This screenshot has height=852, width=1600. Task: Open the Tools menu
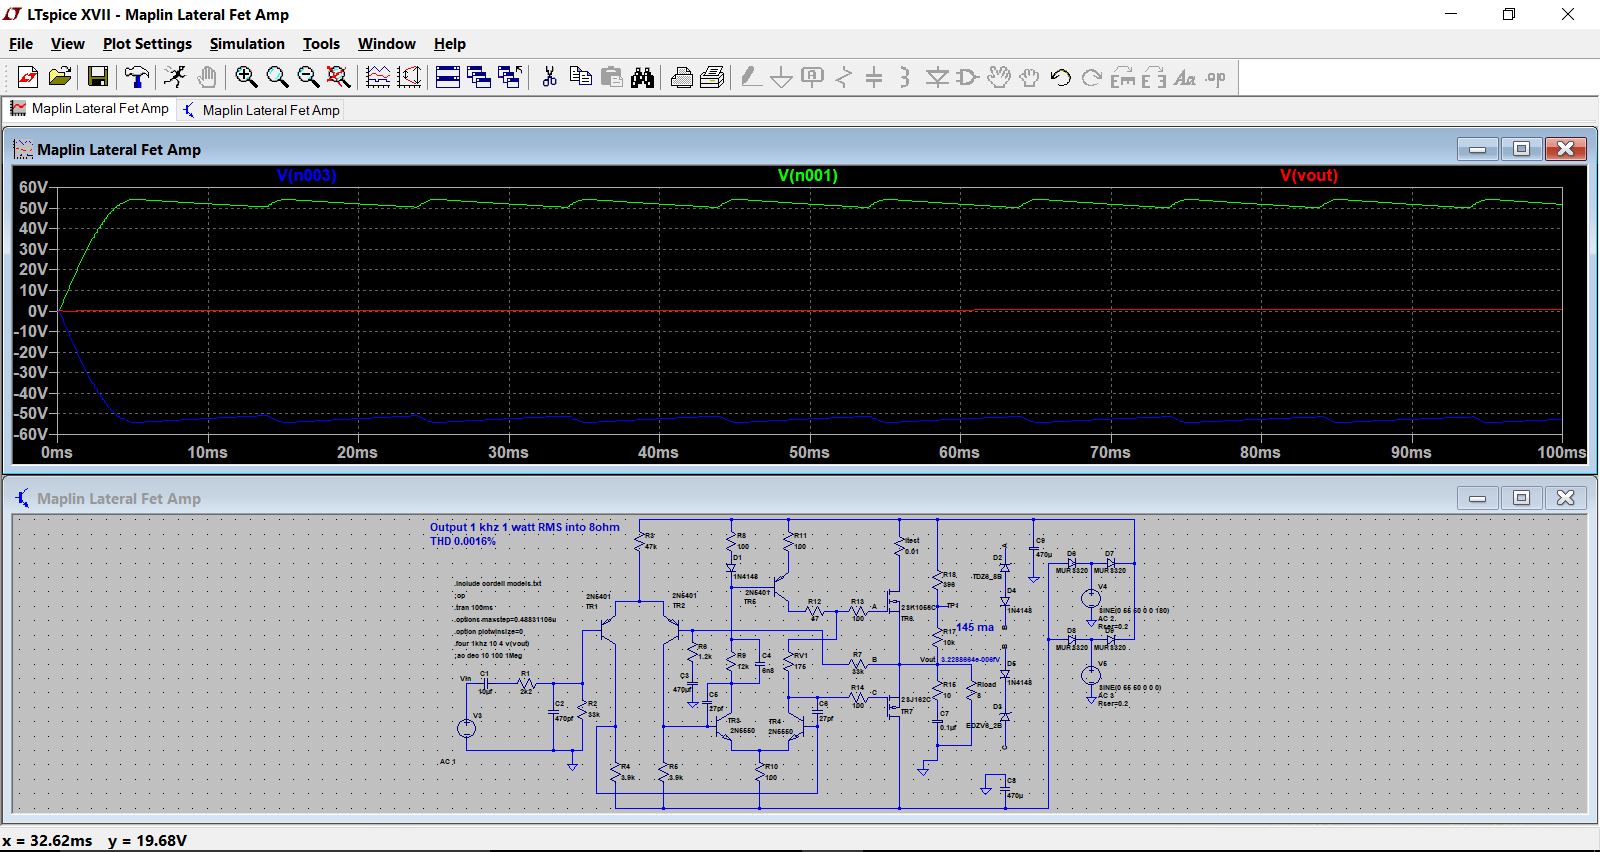(321, 44)
